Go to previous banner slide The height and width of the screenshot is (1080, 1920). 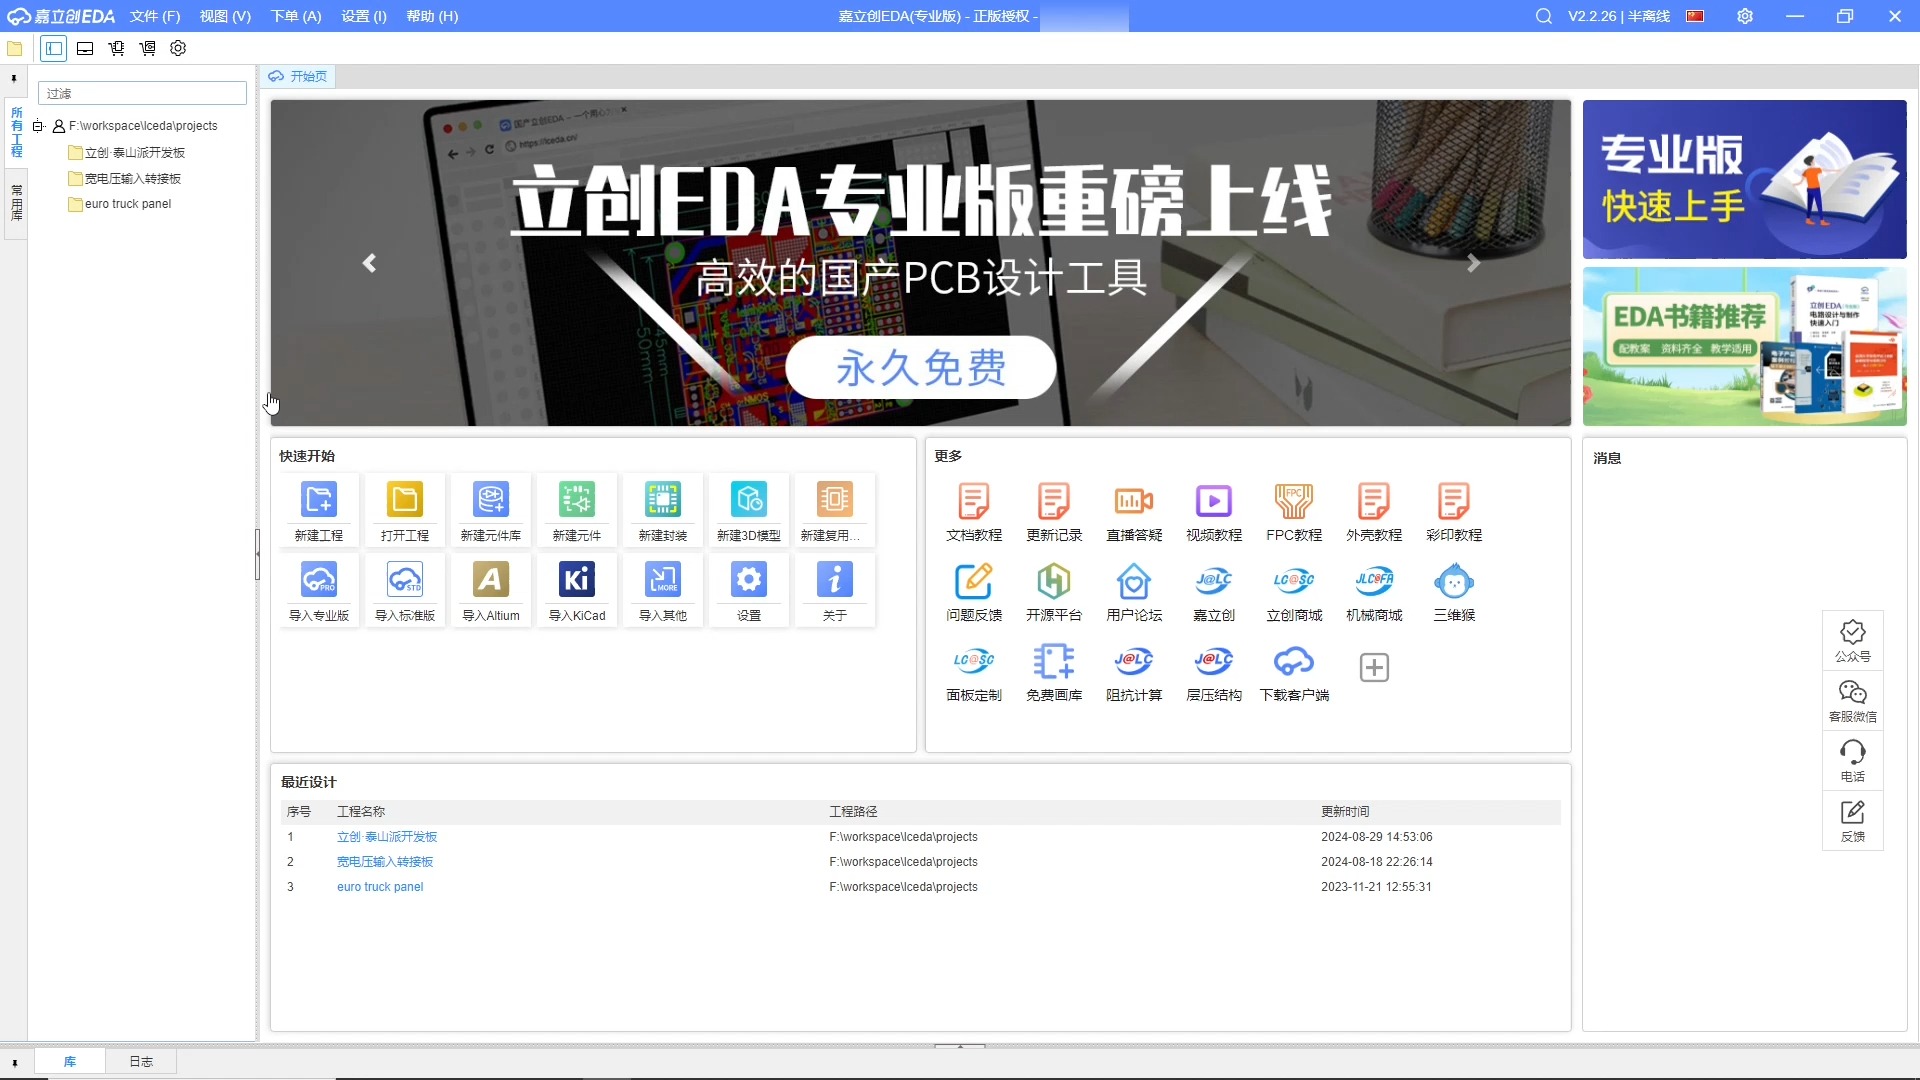(369, 263)
